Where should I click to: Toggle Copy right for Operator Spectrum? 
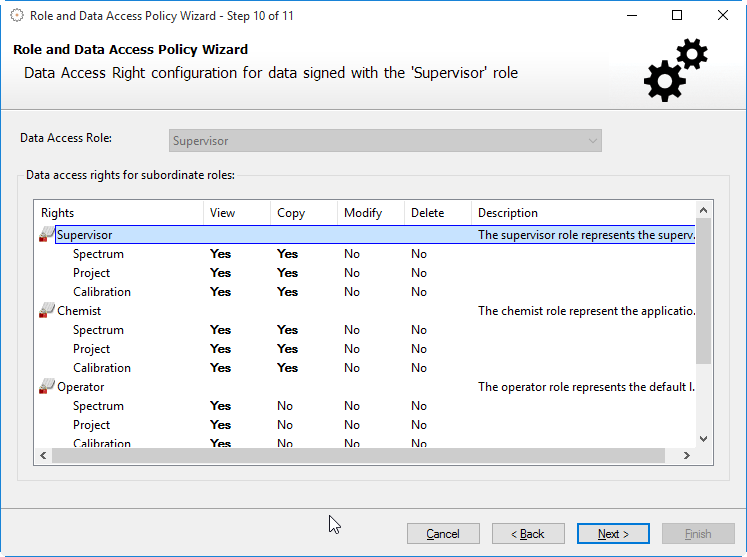tap(285, 406)
